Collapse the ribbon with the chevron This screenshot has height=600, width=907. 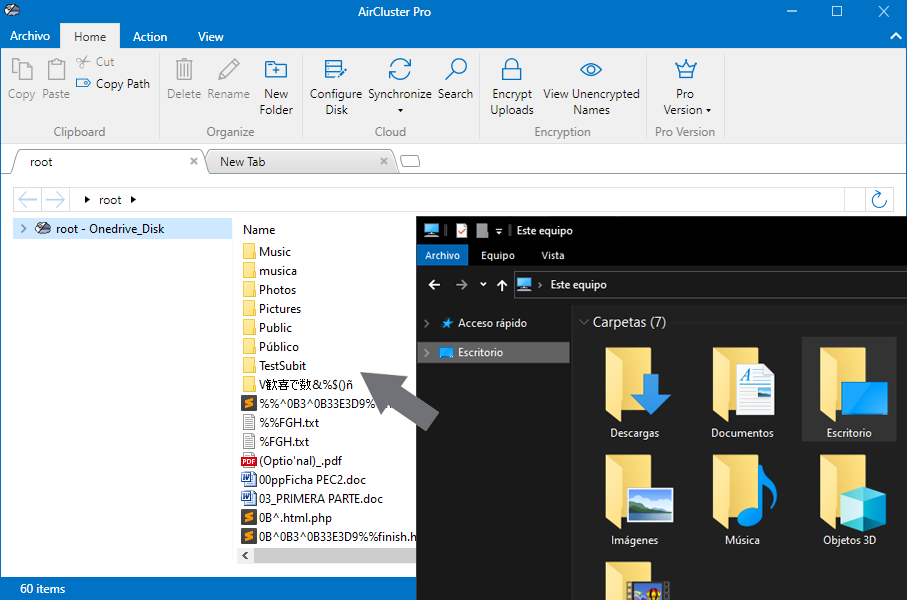[895, 36]
